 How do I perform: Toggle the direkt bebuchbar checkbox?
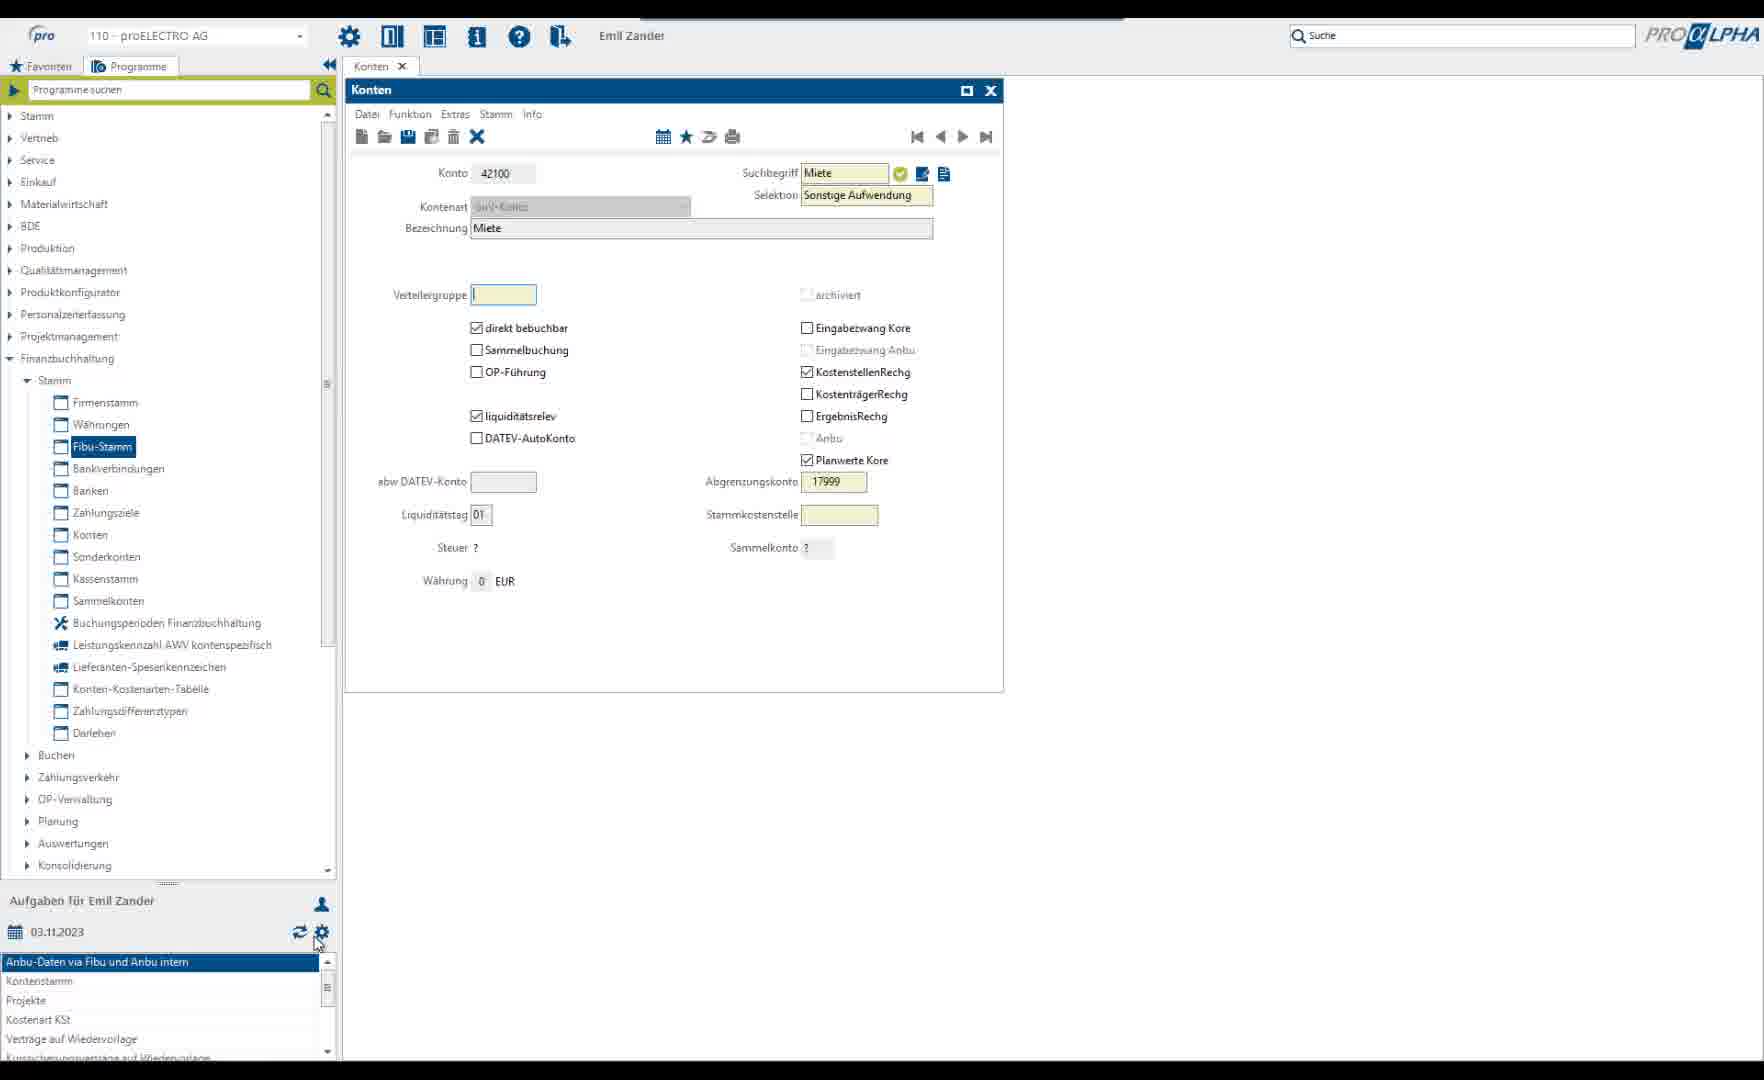pyautogui.click(x=477, y=328)
